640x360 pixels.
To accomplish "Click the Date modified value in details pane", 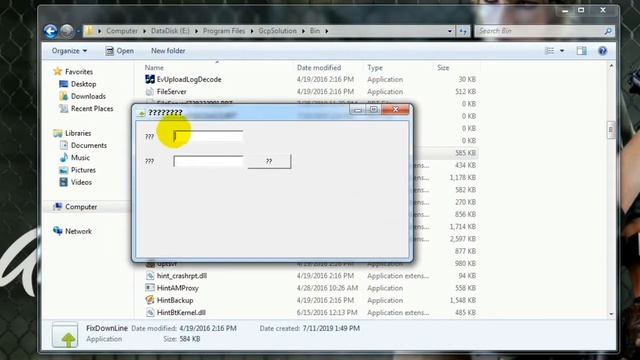I will 208,329.
